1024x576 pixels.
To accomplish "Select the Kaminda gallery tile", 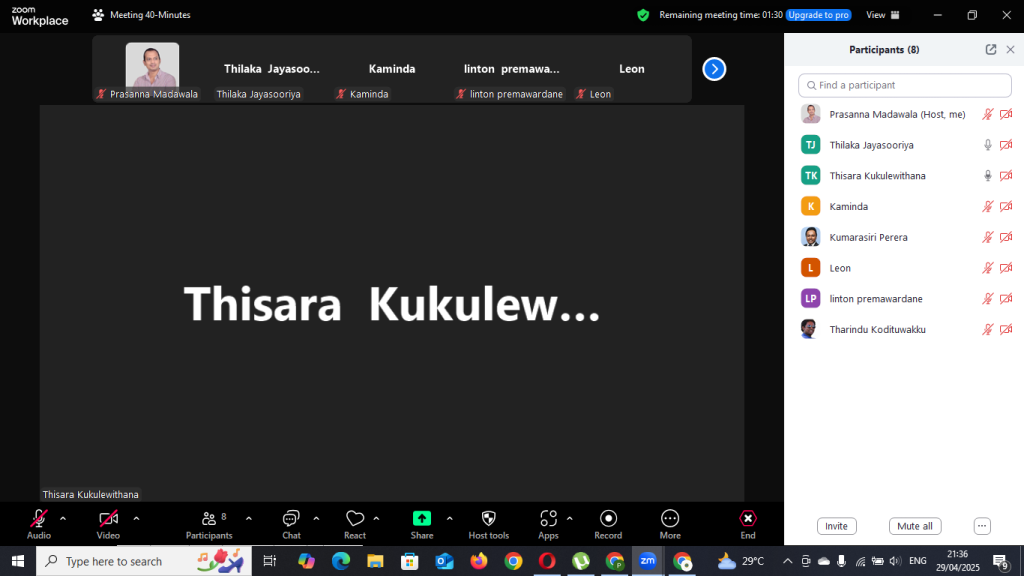I will (x=392, y=69).
